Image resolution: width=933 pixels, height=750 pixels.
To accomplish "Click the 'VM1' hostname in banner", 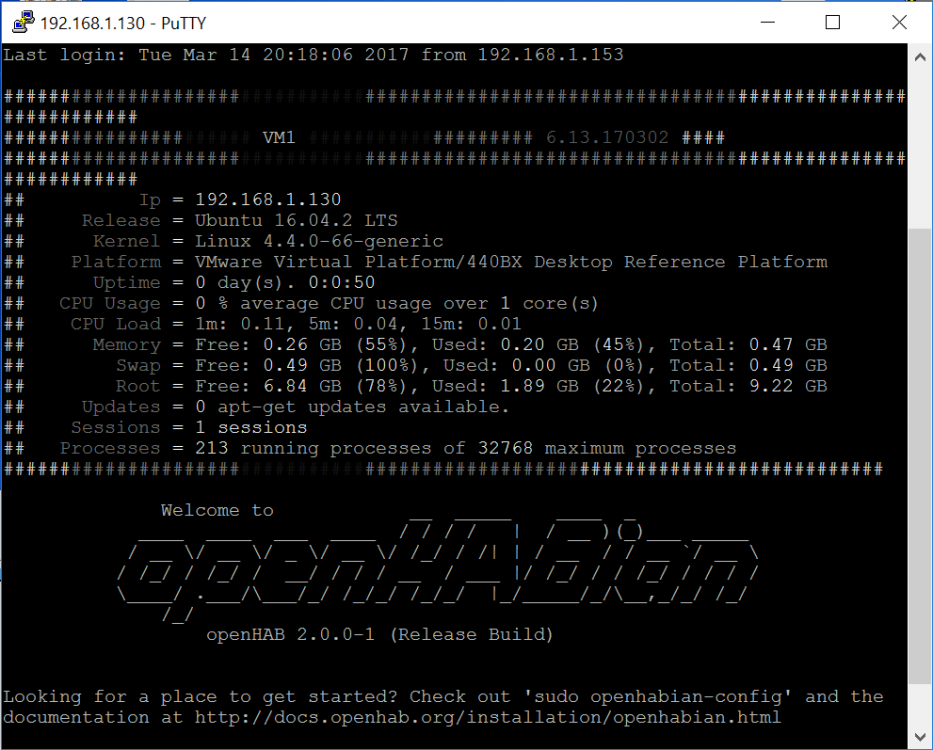I will [279, 138].
